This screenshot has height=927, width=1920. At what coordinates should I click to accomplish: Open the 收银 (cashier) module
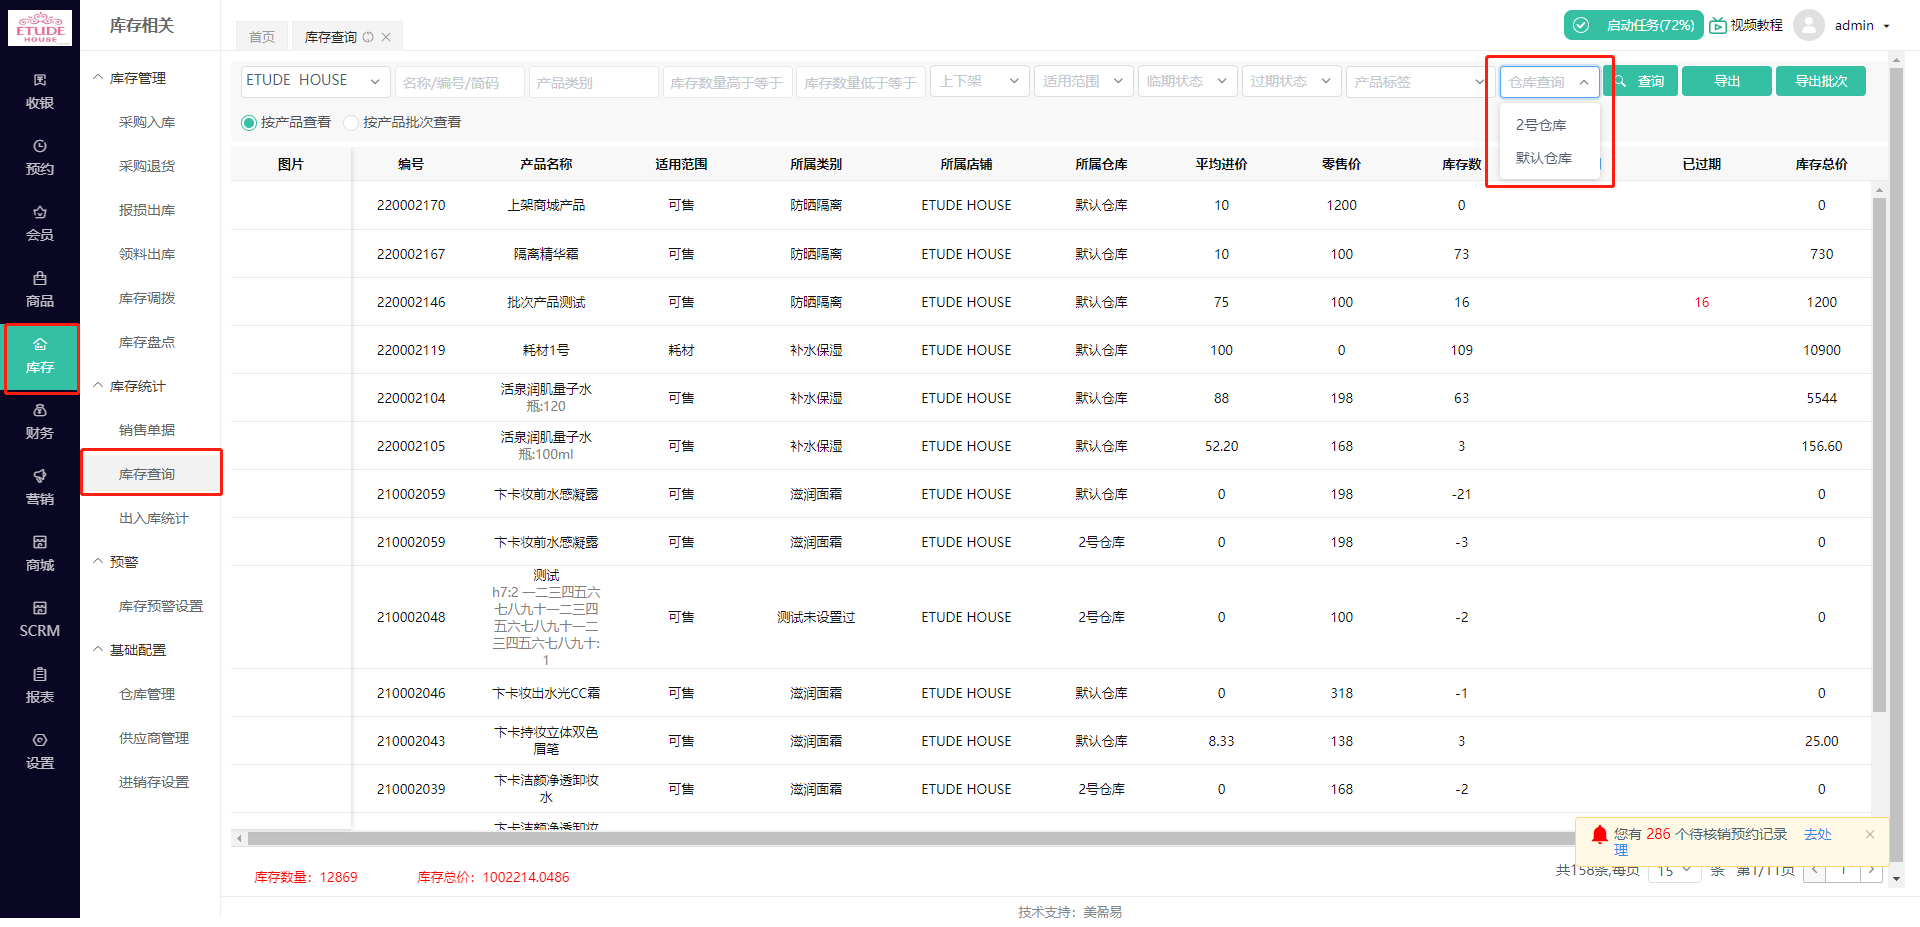40,90
